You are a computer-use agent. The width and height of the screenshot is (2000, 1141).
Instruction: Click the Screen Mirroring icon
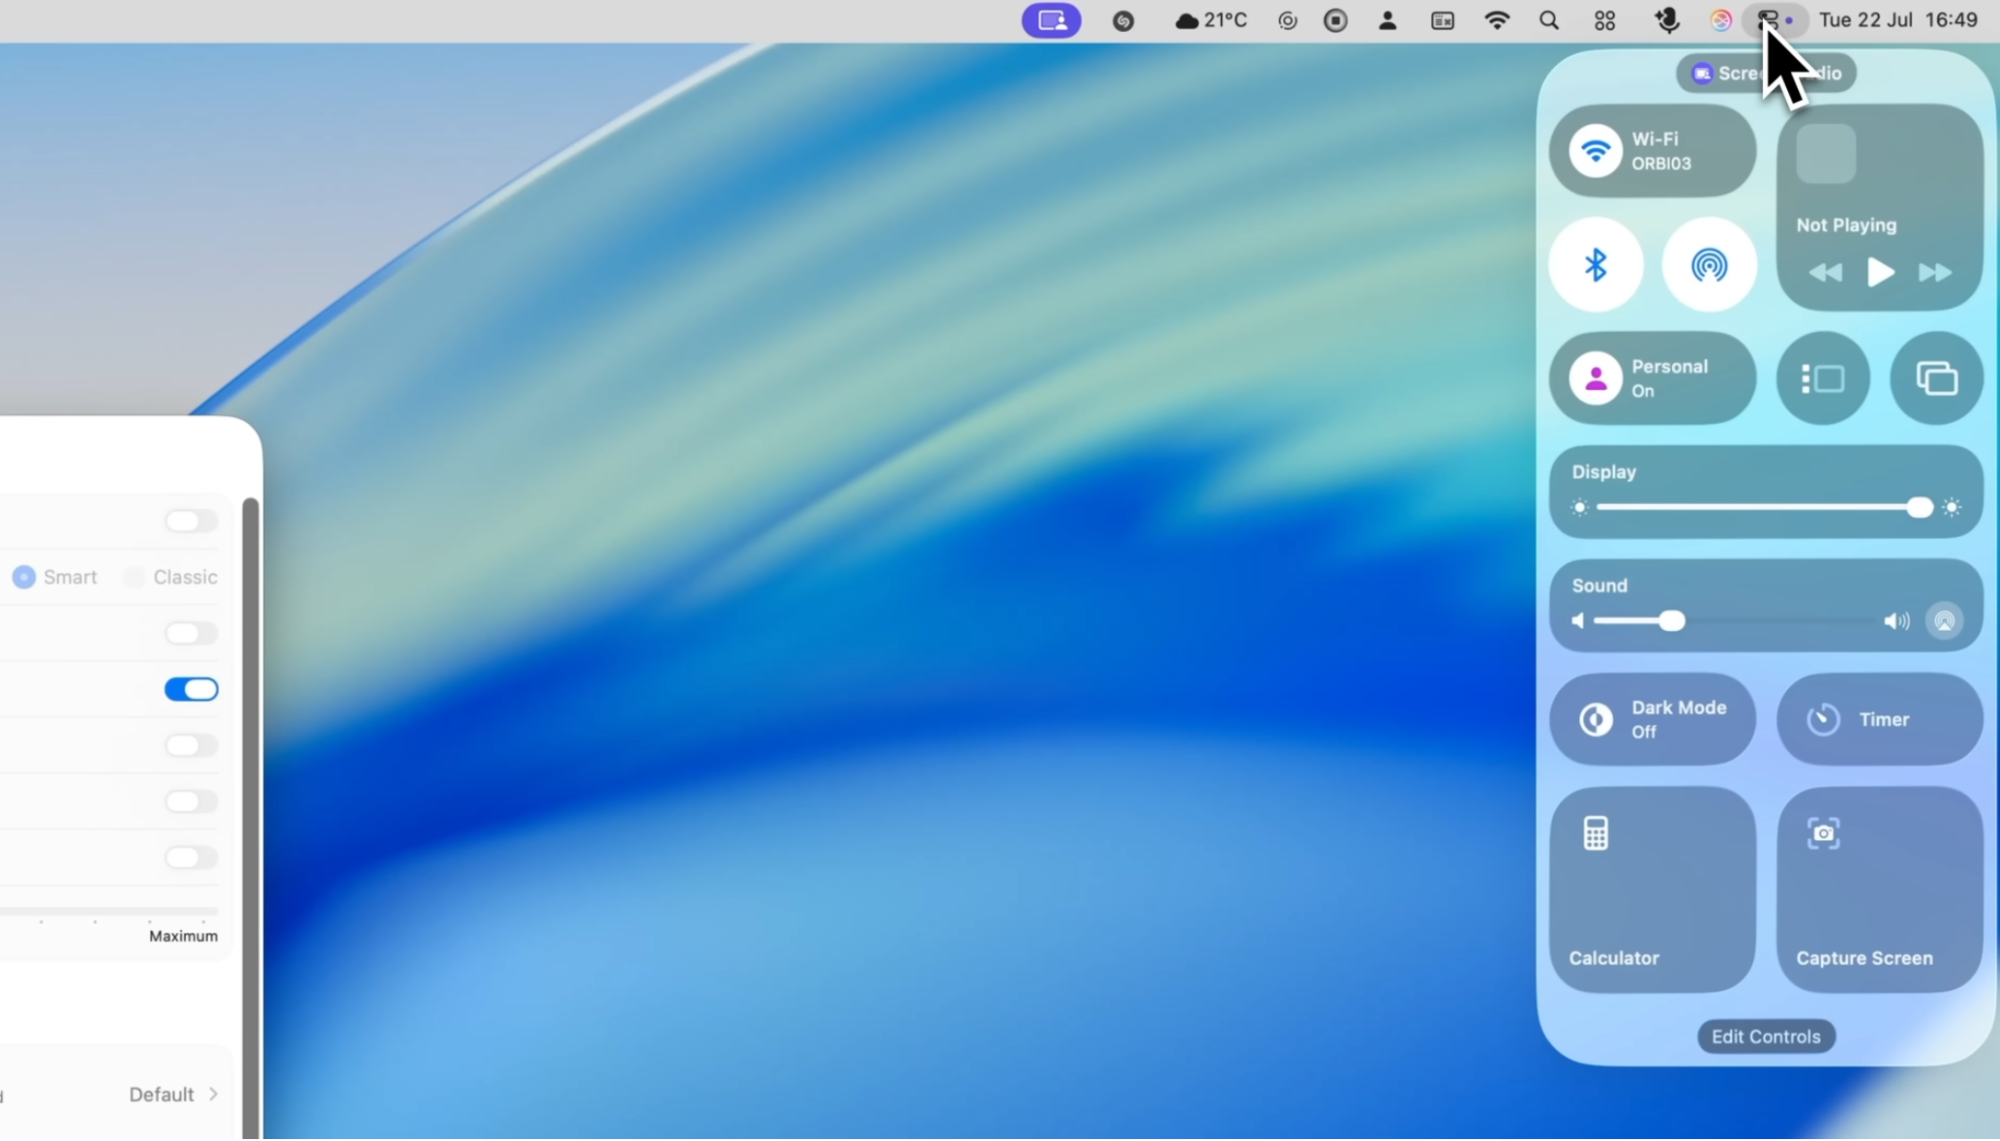click(x=1936, y=379)
